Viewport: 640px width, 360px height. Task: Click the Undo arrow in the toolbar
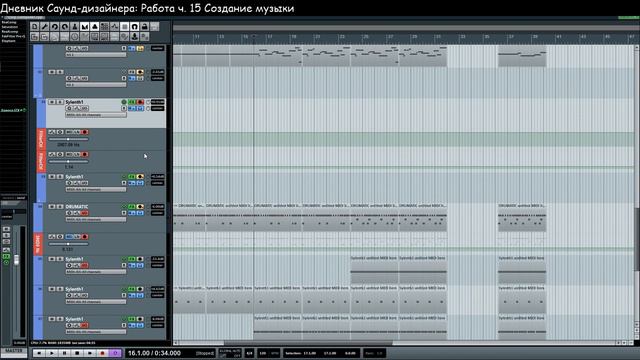(x=55, y=27)
